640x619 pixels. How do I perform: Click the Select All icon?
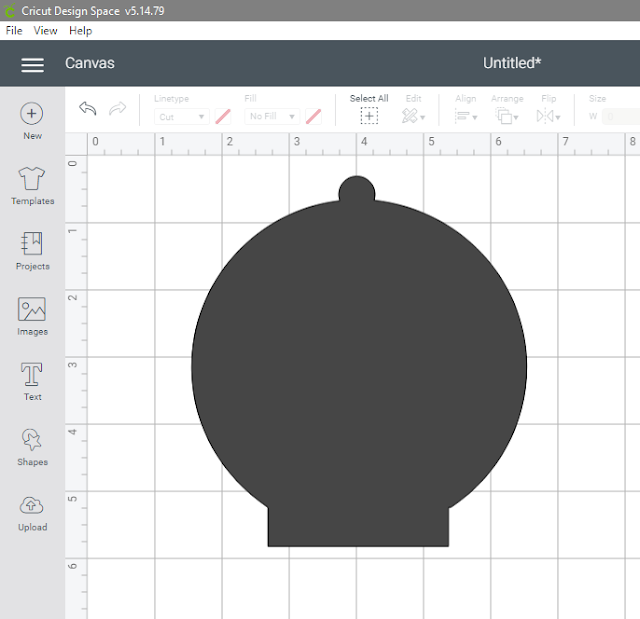tap(369, 116)
